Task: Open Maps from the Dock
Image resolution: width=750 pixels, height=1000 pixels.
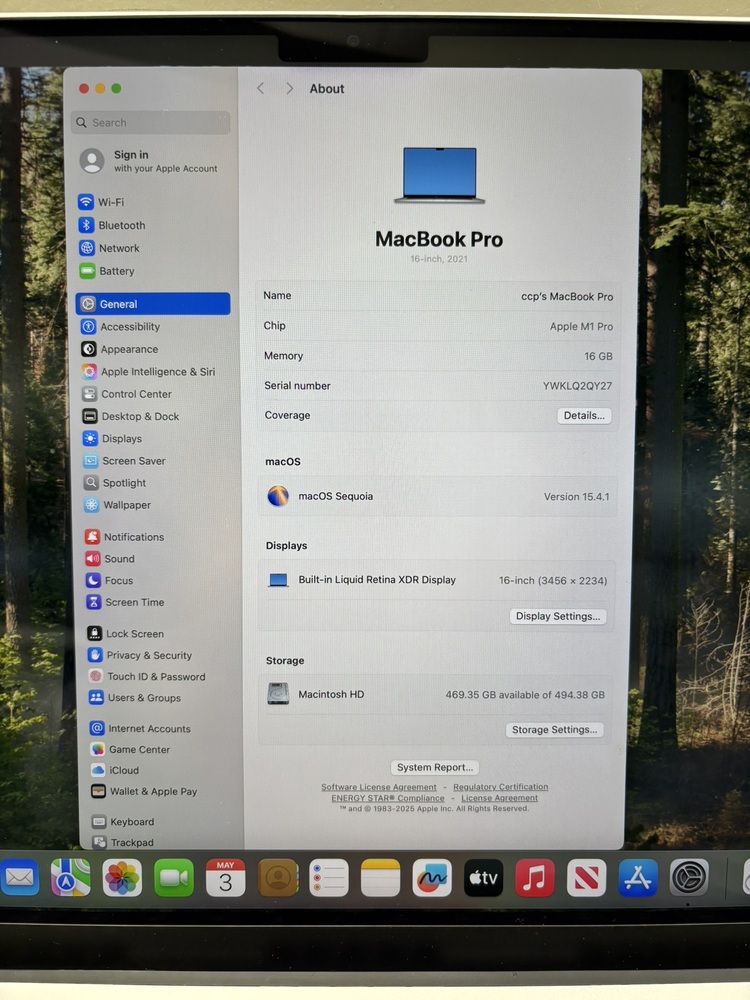Action: coord(70,878)
